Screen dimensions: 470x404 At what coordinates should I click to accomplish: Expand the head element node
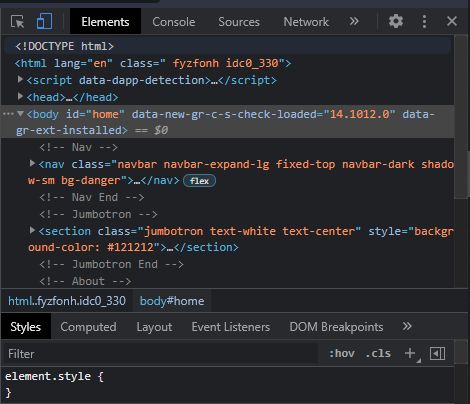click(20, 96)
